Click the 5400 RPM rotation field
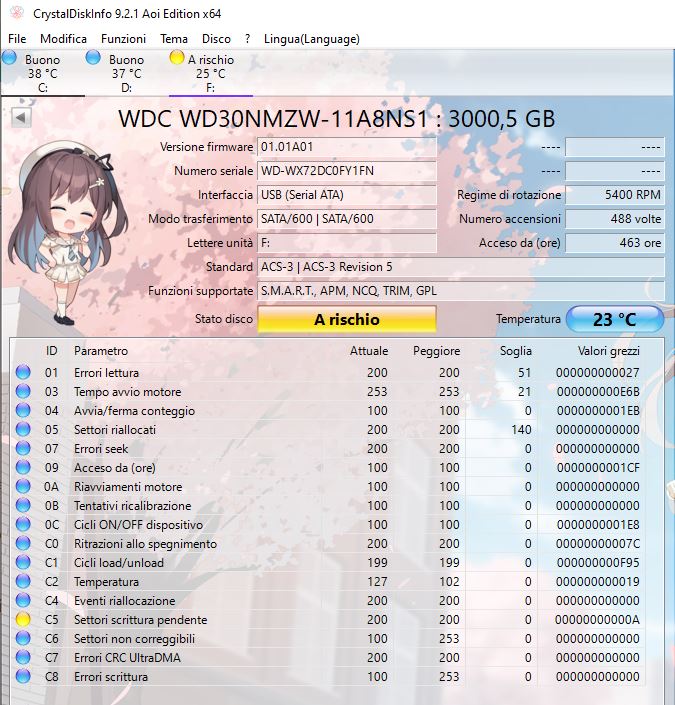This screenshot has width=675, height=705. pos(615,195)
